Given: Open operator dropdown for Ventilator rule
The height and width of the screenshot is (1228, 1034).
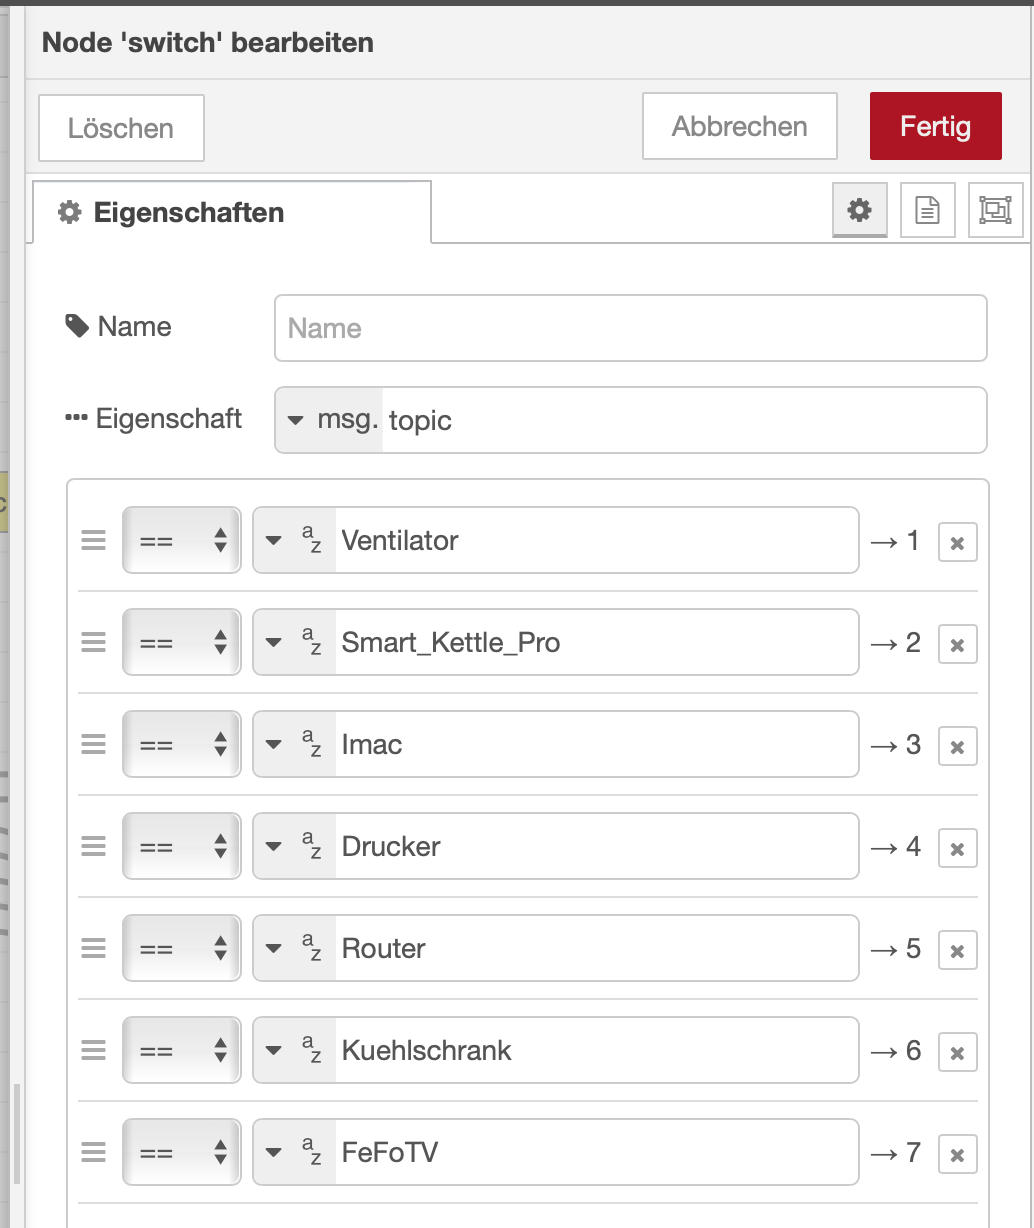Looking at the screenshot, I should click(x=182, y=541).
